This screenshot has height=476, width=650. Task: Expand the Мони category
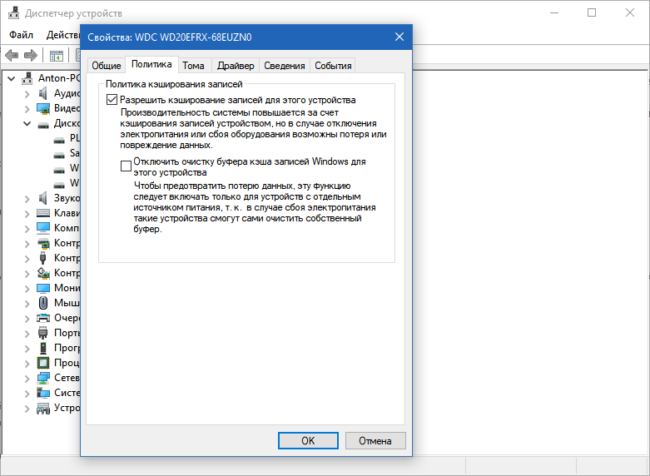click(27, 288)
